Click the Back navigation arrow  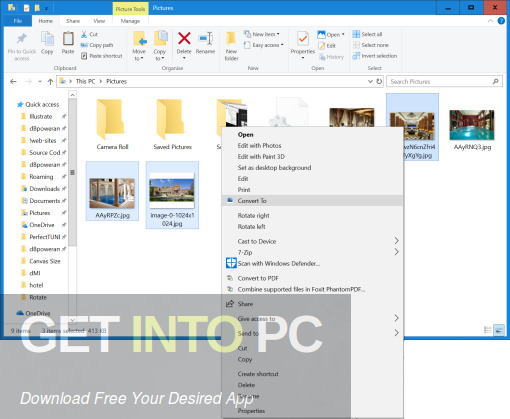pos(13,81)
